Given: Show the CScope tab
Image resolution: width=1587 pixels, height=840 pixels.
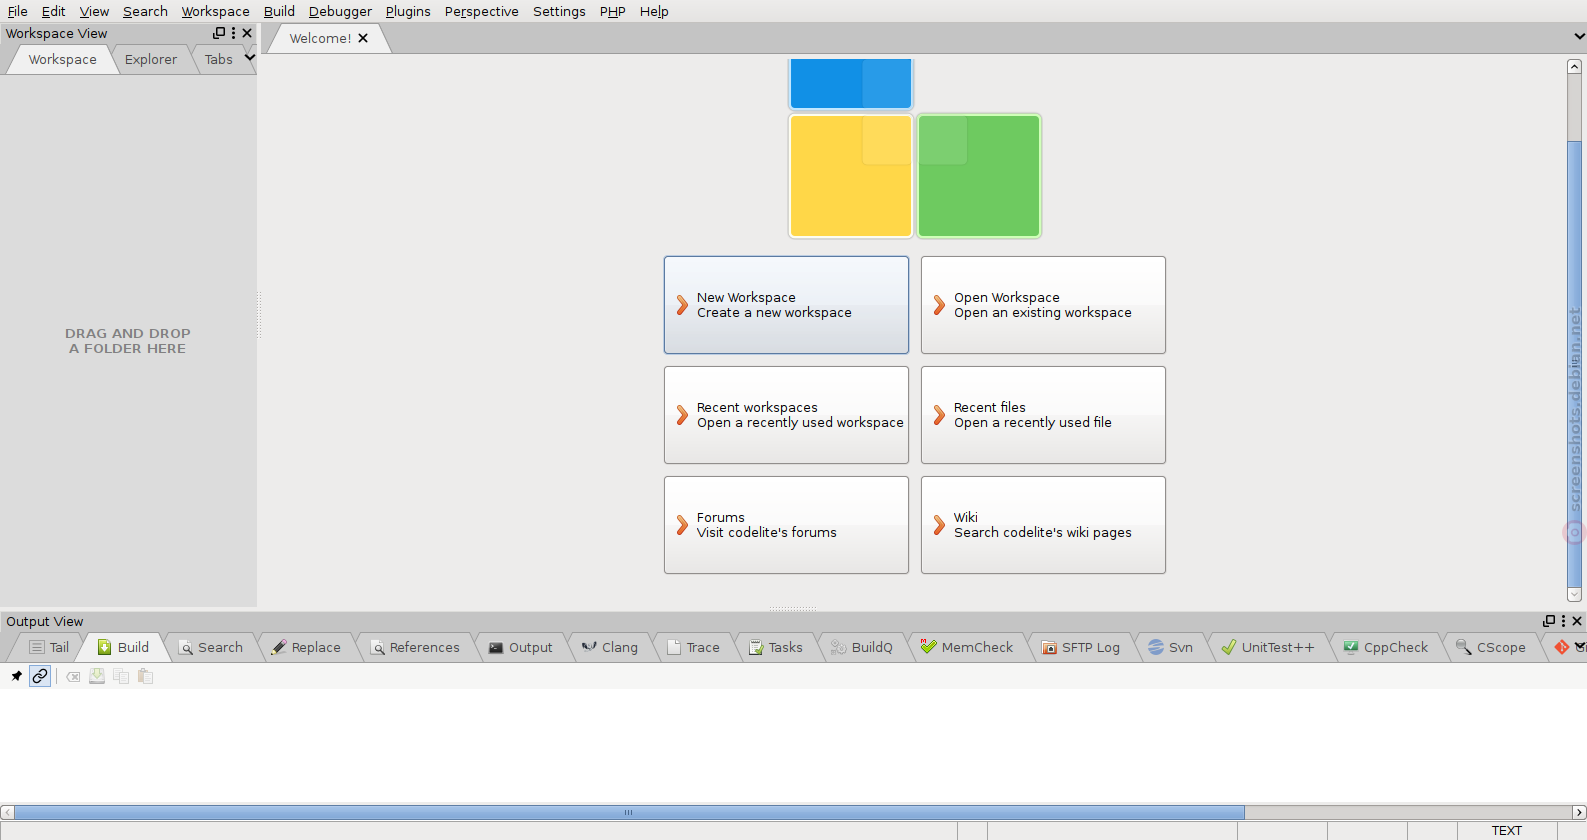Looking at the screenshot, I should pos(1491,647).
